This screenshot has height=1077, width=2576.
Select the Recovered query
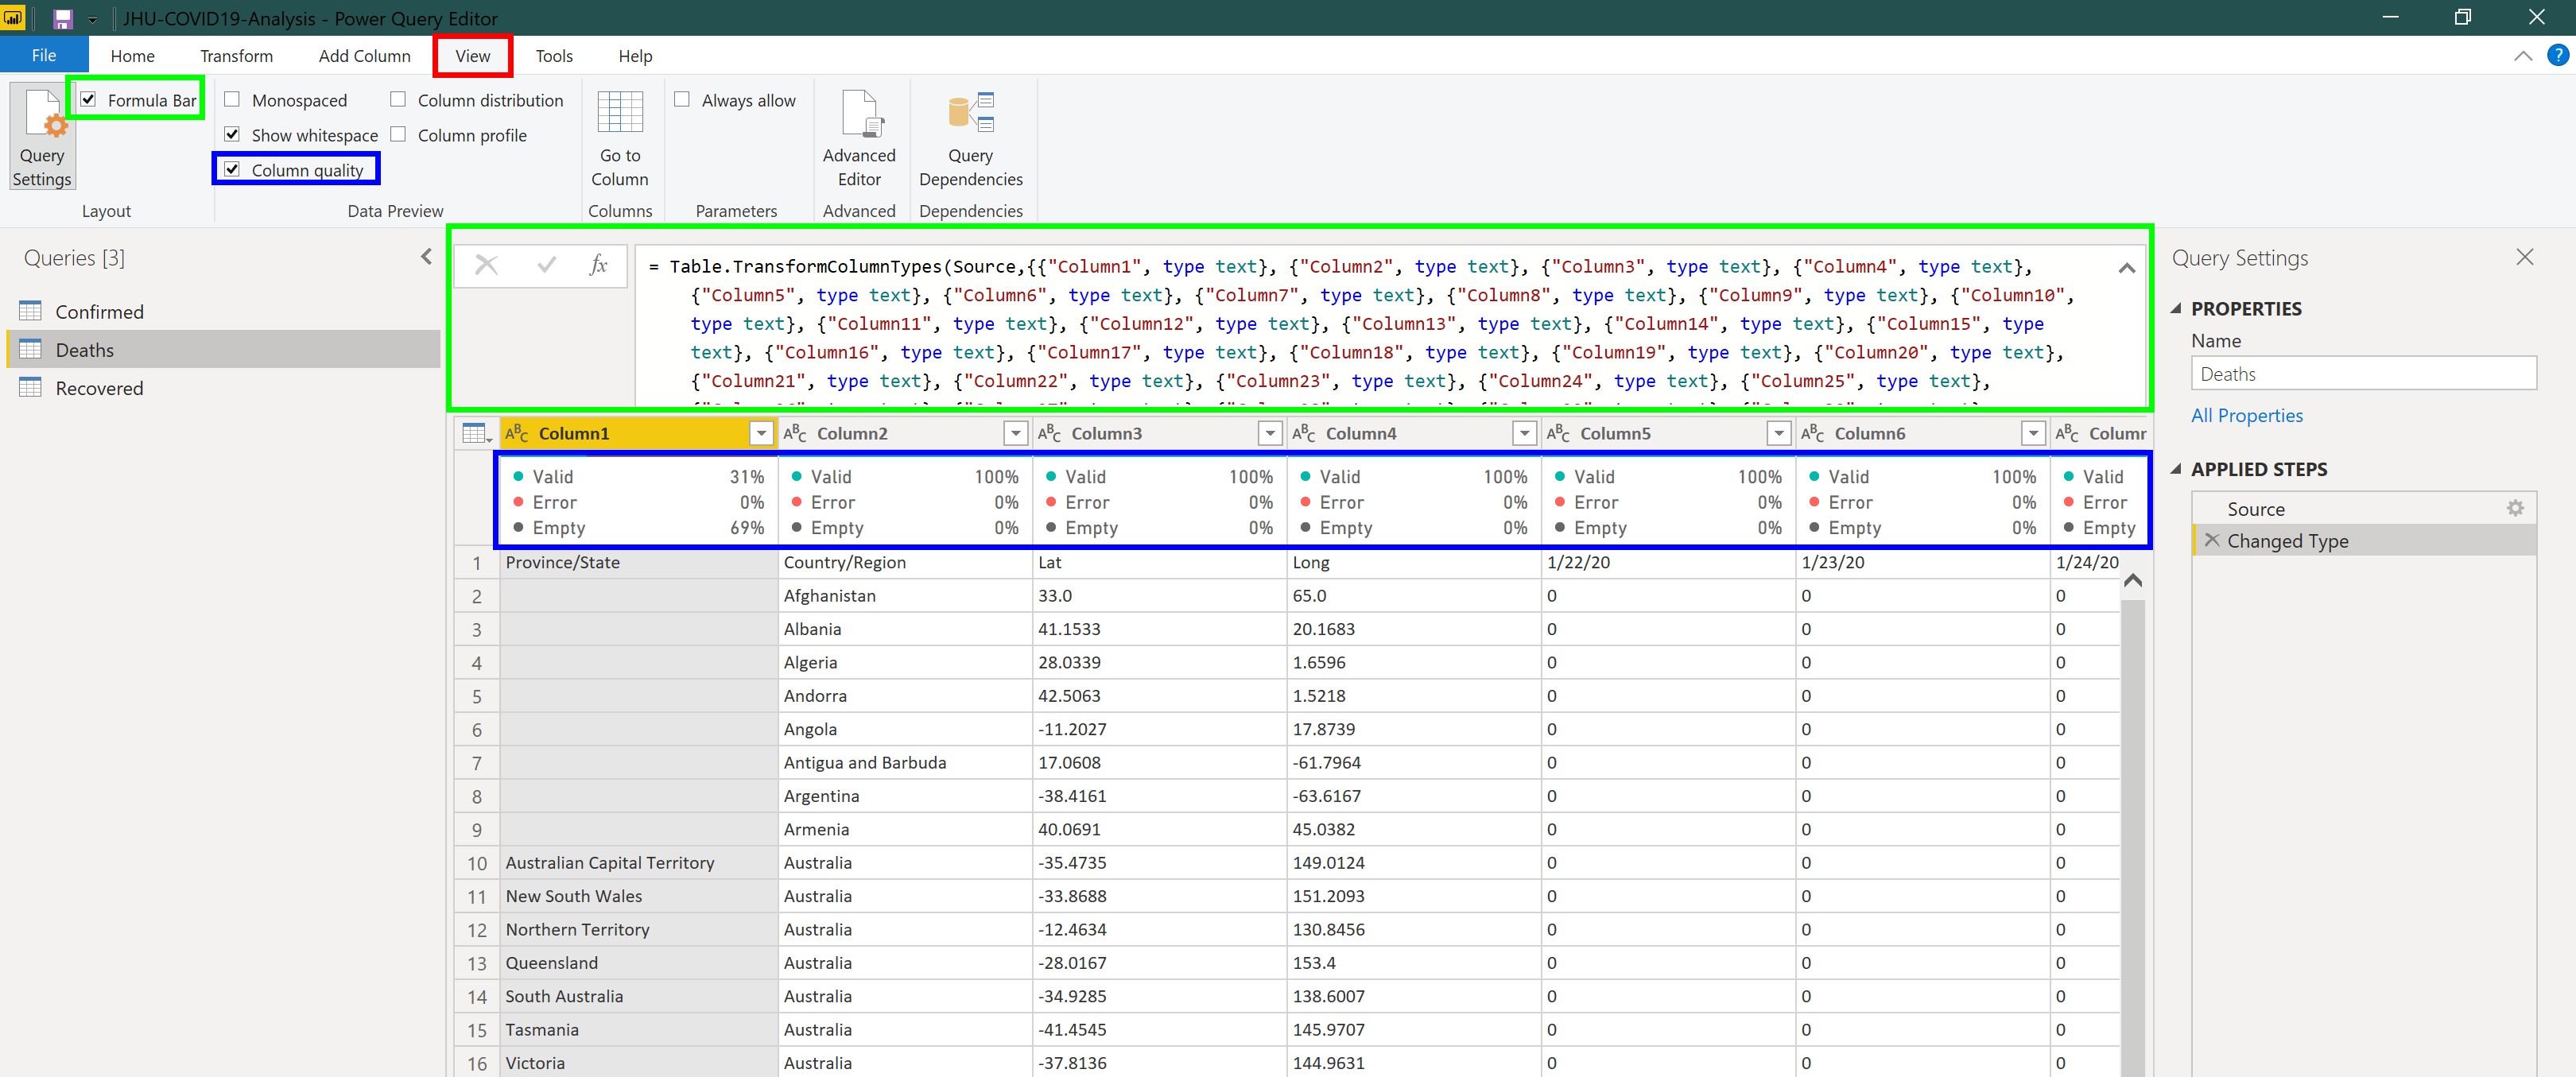tap(99, 388)
